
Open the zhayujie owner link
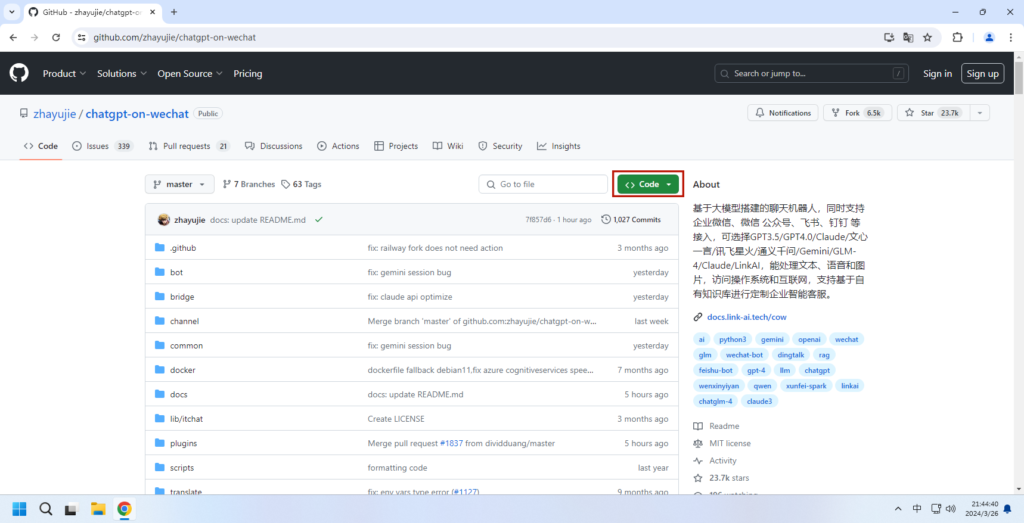(x=55, y=114)
